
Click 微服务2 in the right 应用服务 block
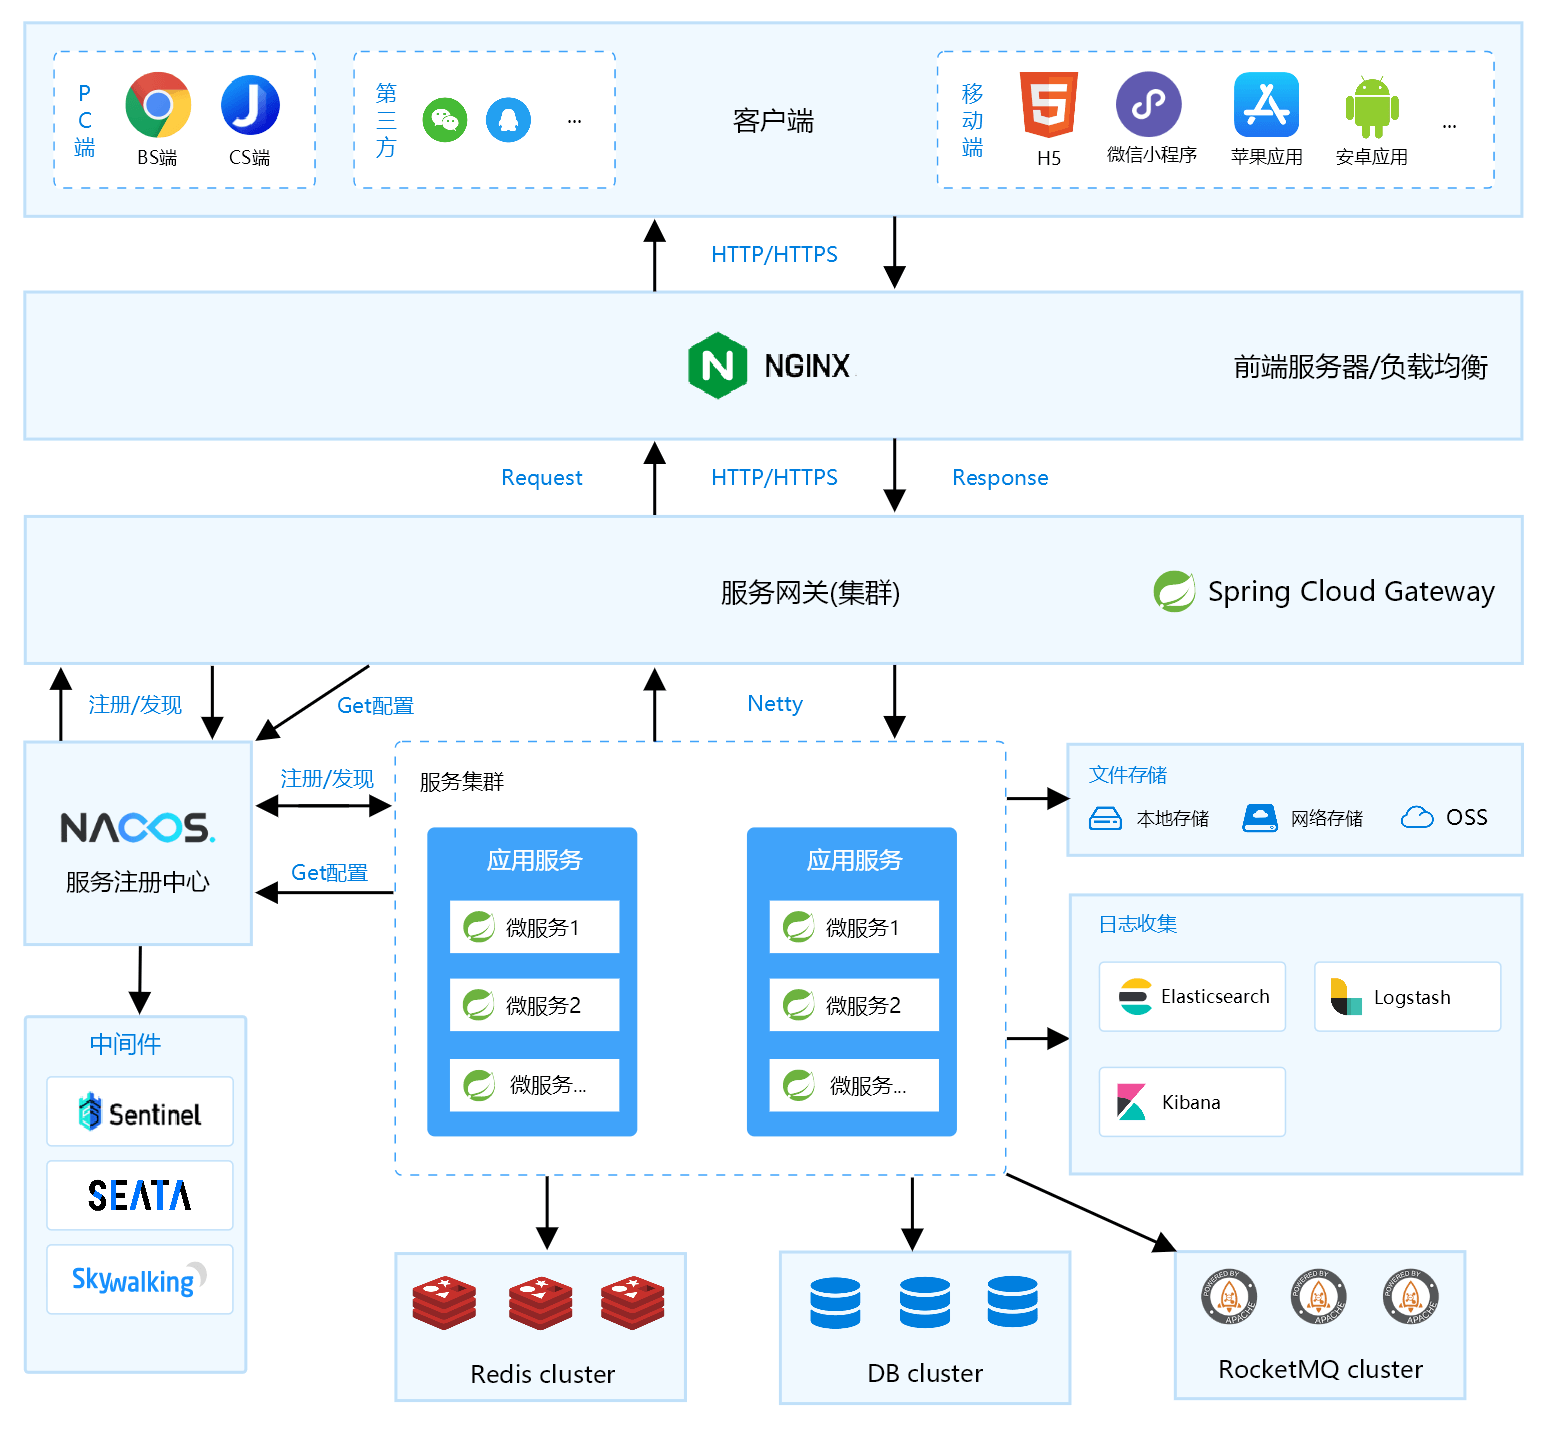[854, 1005]
